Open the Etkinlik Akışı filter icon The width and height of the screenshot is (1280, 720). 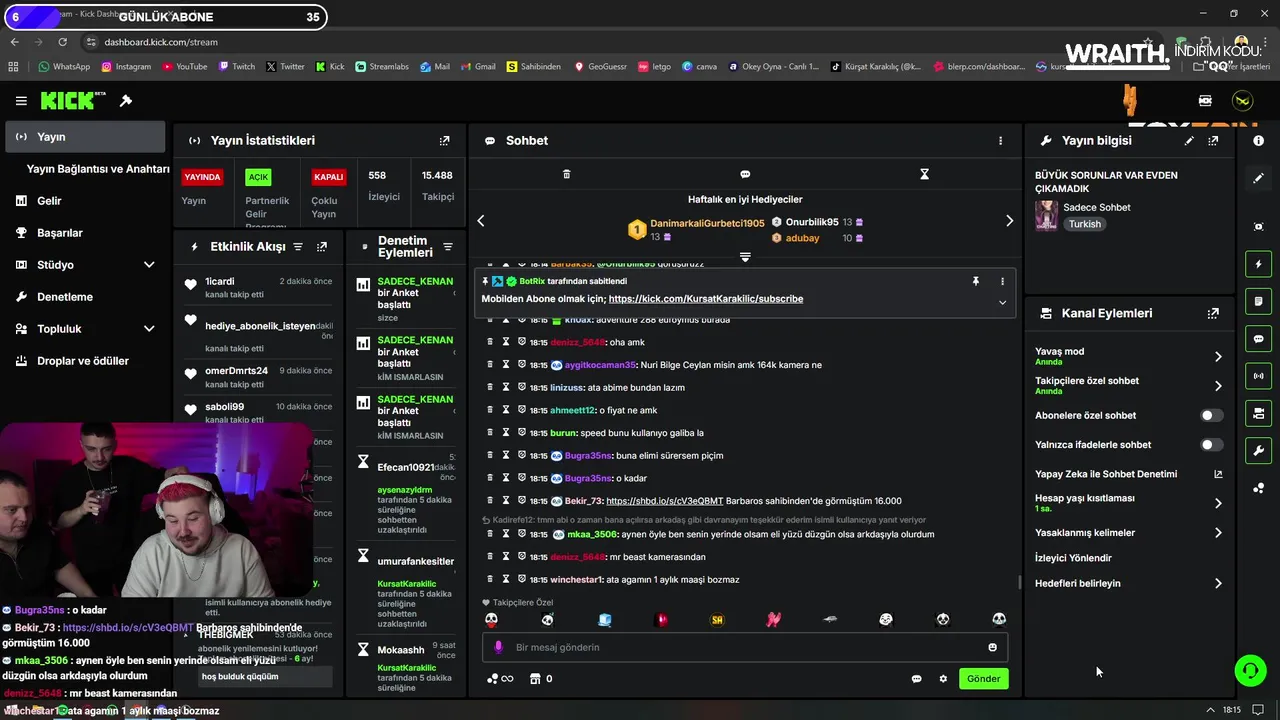coord(297,246)
